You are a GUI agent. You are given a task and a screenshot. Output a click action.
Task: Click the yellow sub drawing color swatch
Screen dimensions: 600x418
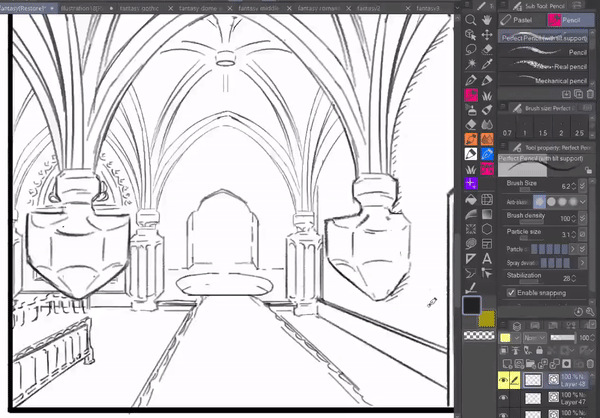pyautogui.click(x=487, y=318)
